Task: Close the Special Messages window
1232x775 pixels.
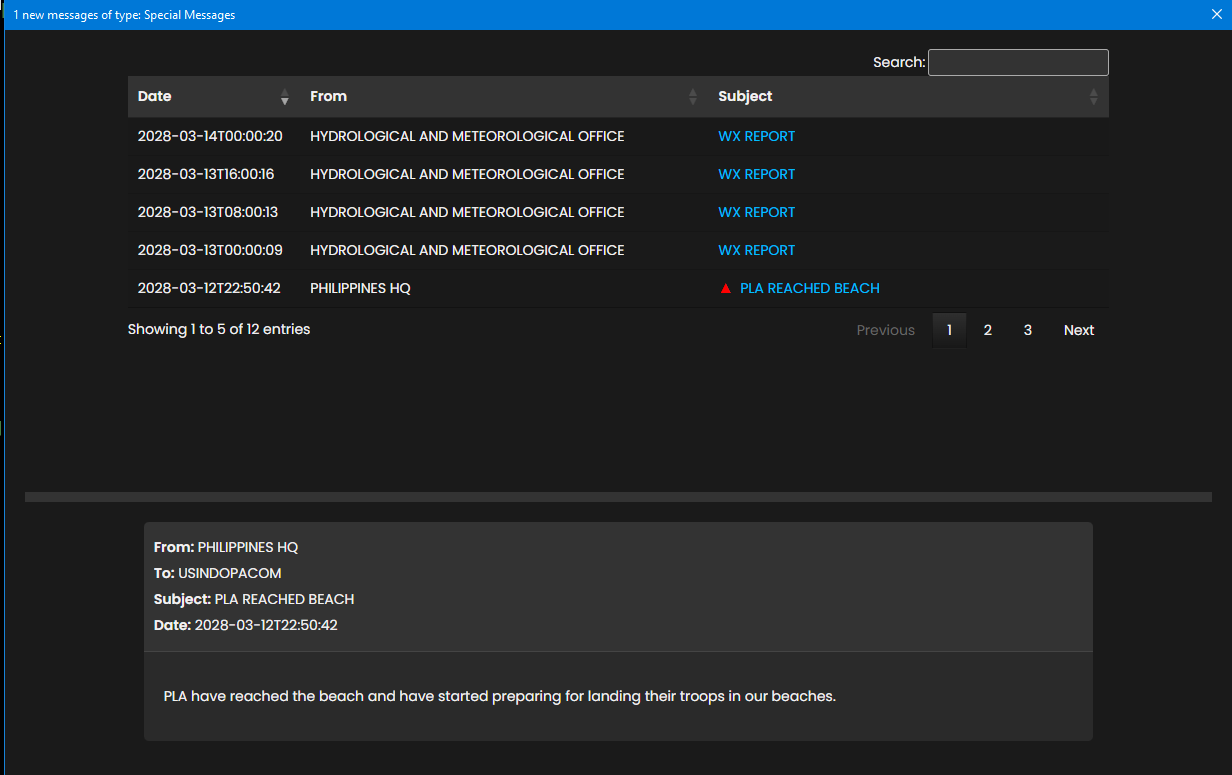Action: click(x=1217, y=15)
